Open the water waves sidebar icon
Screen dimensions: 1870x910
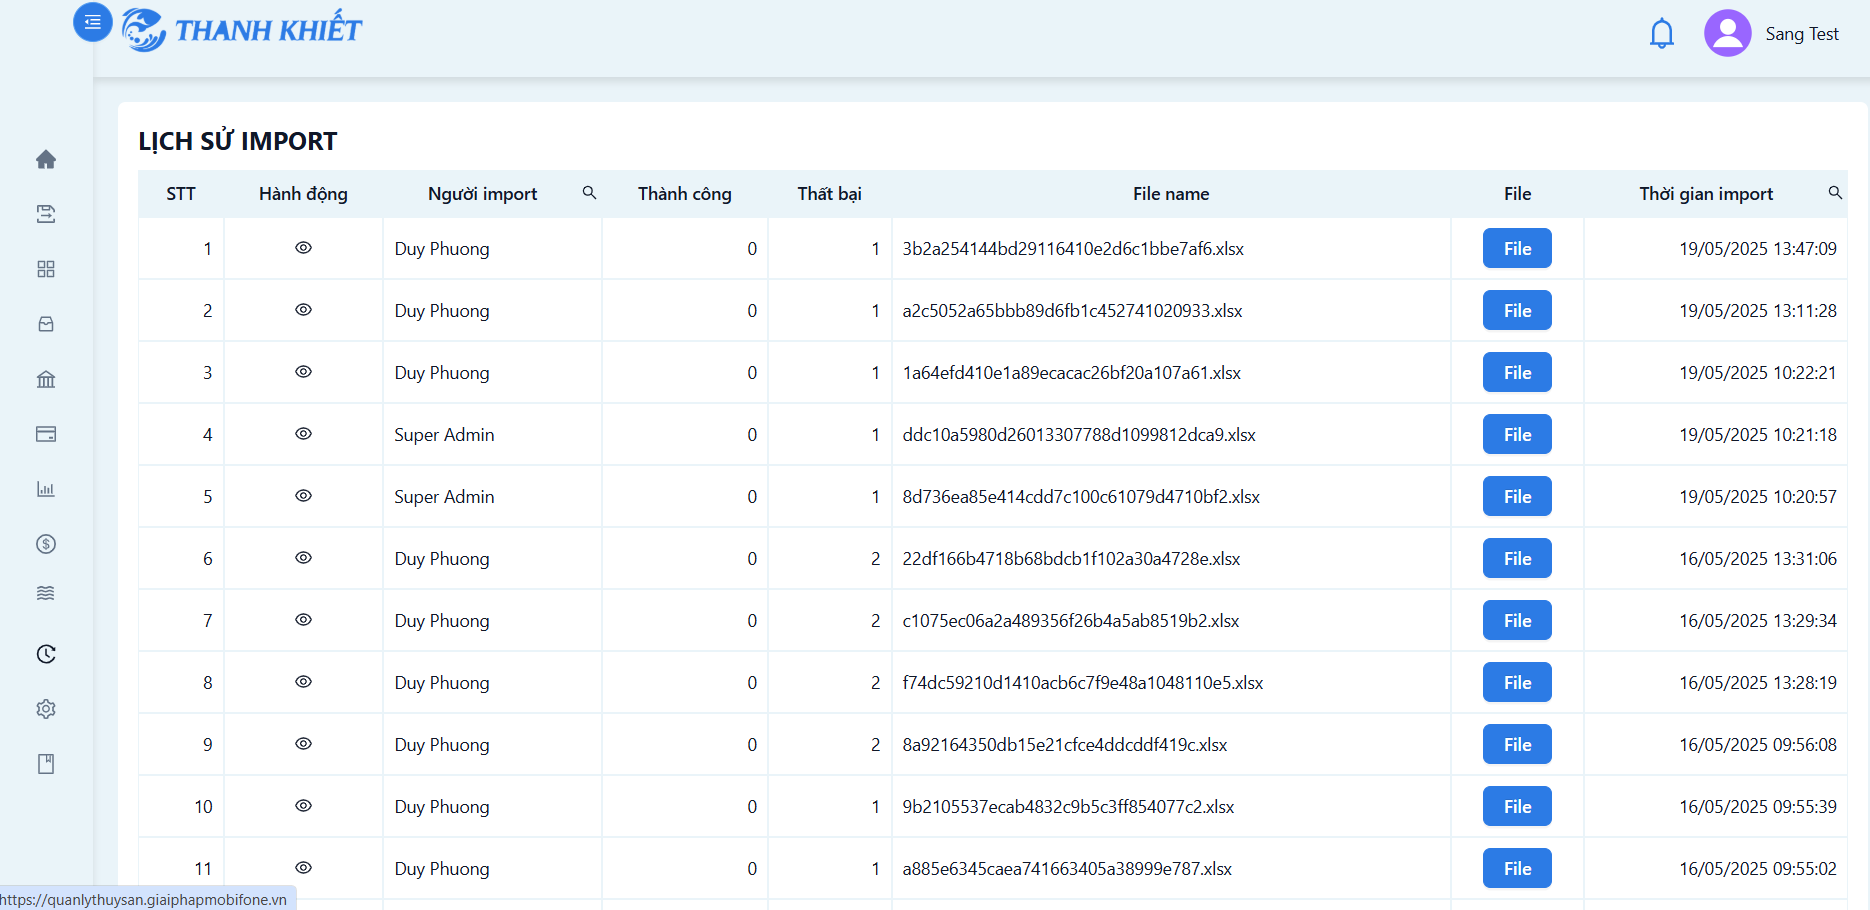tap(46, 593)
